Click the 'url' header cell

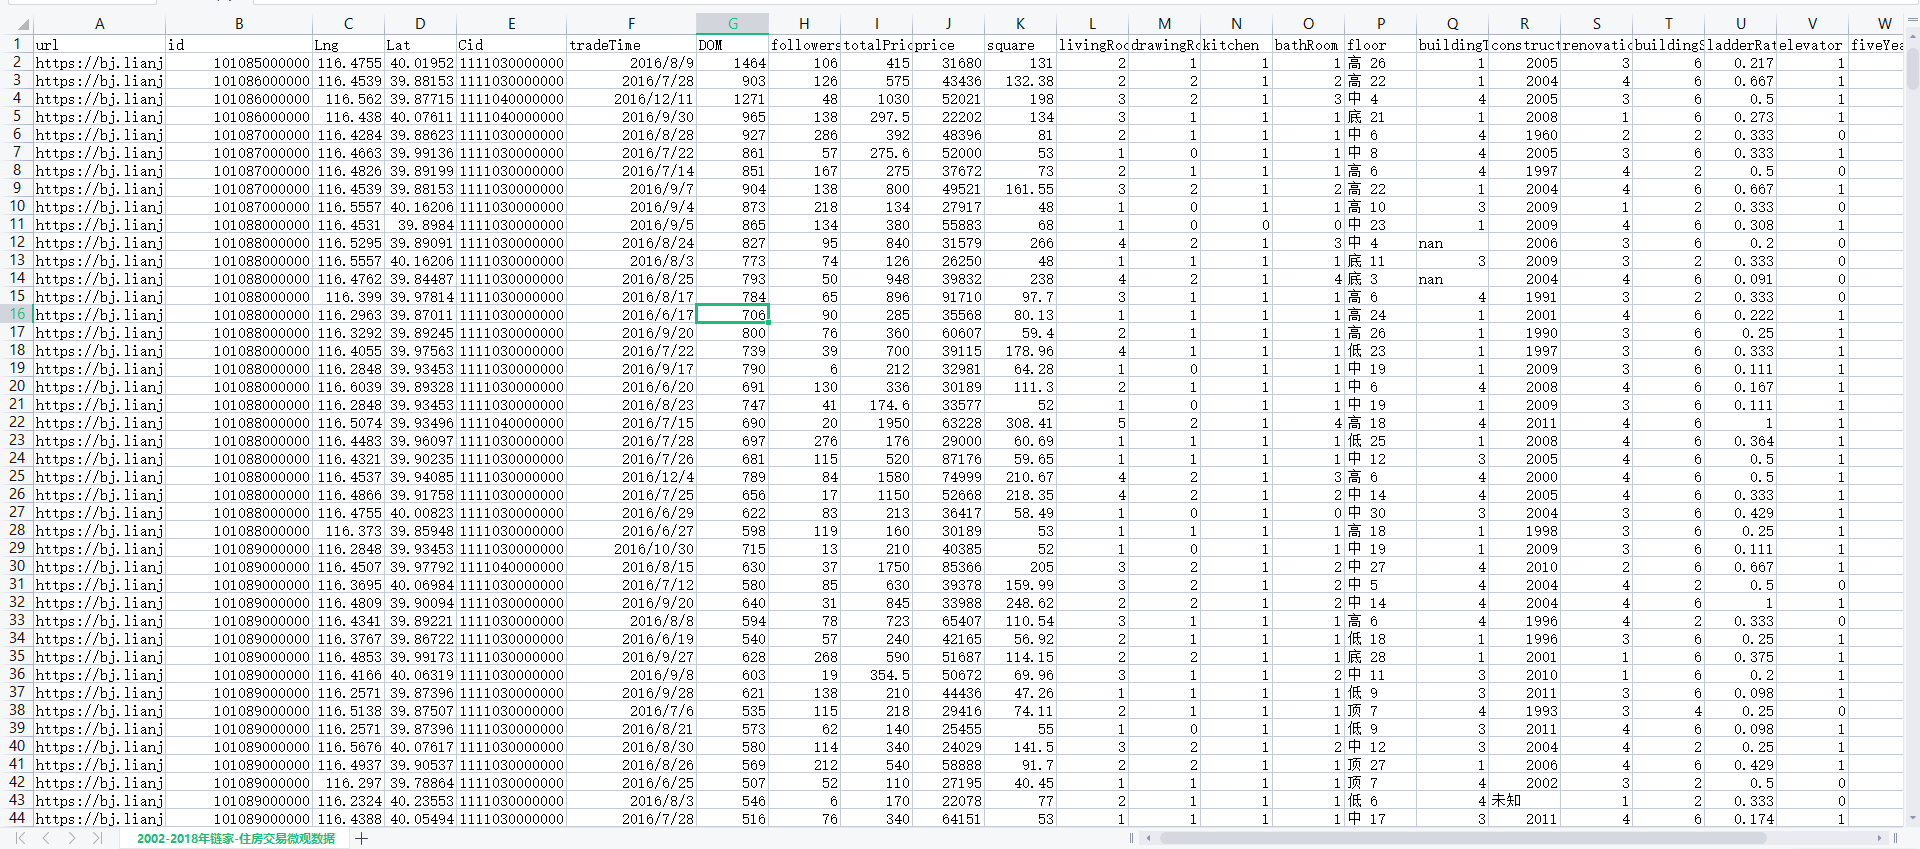point(100,44)
